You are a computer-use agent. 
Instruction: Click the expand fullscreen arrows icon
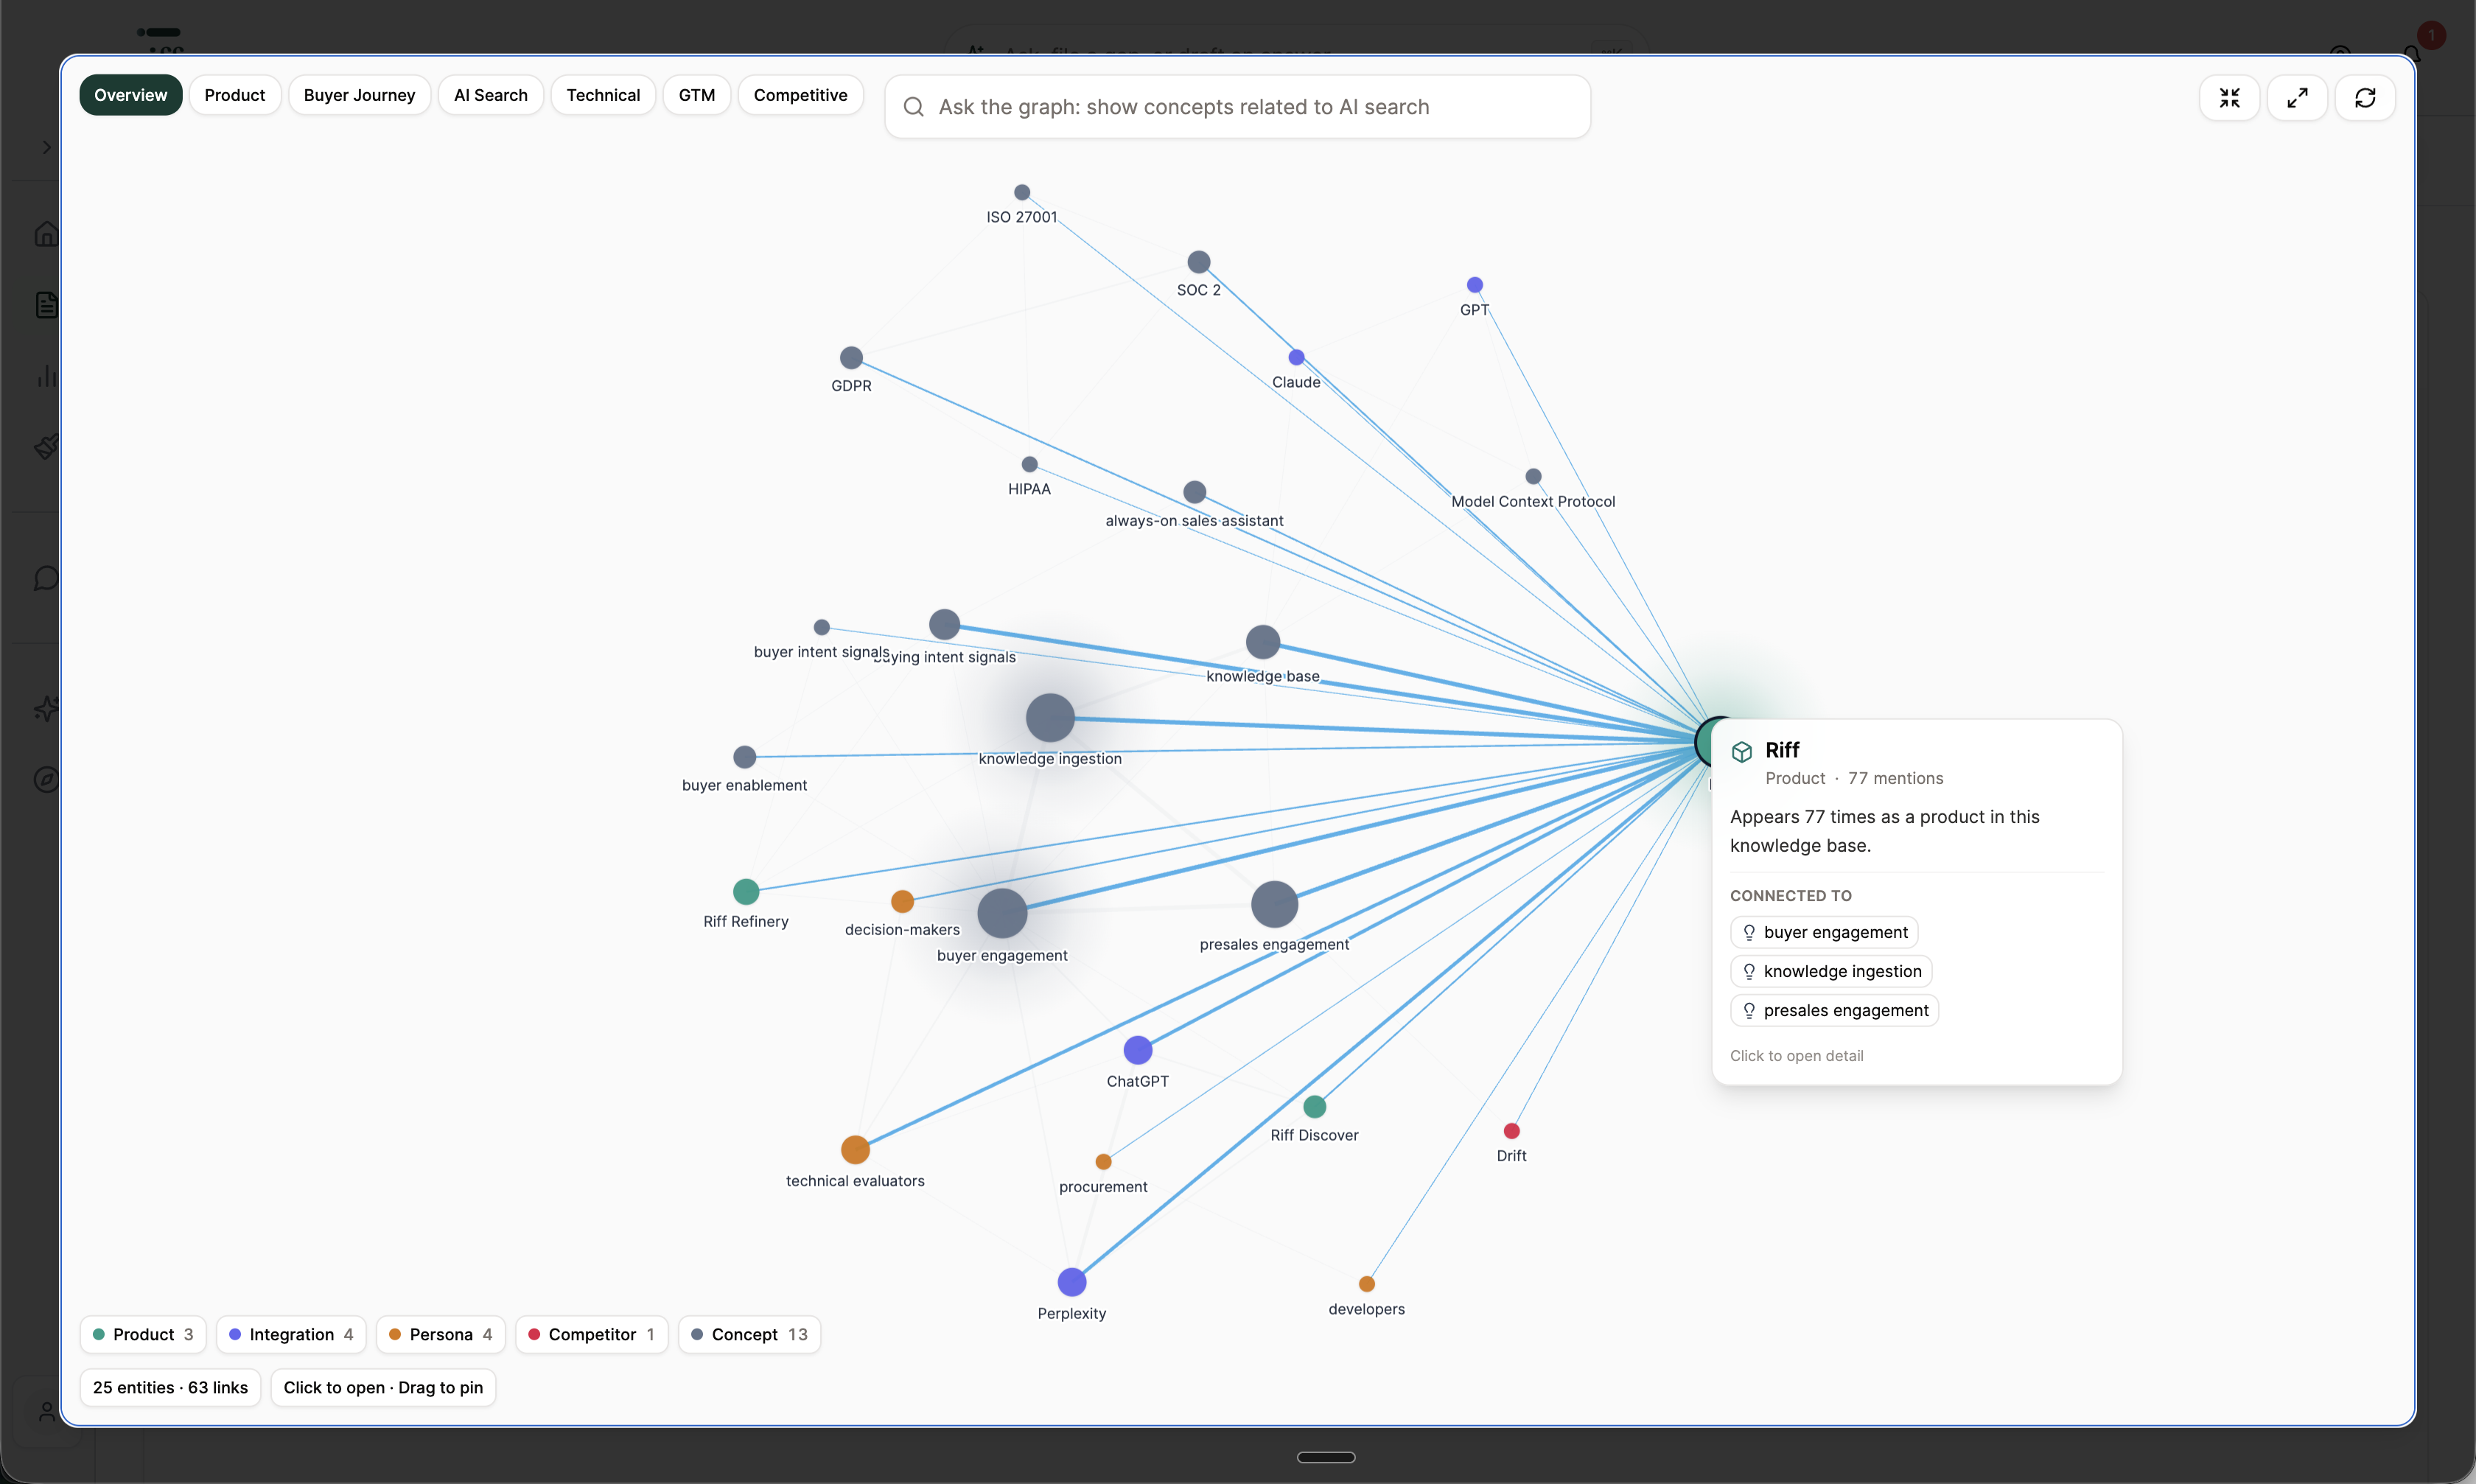coord(2297,98)
